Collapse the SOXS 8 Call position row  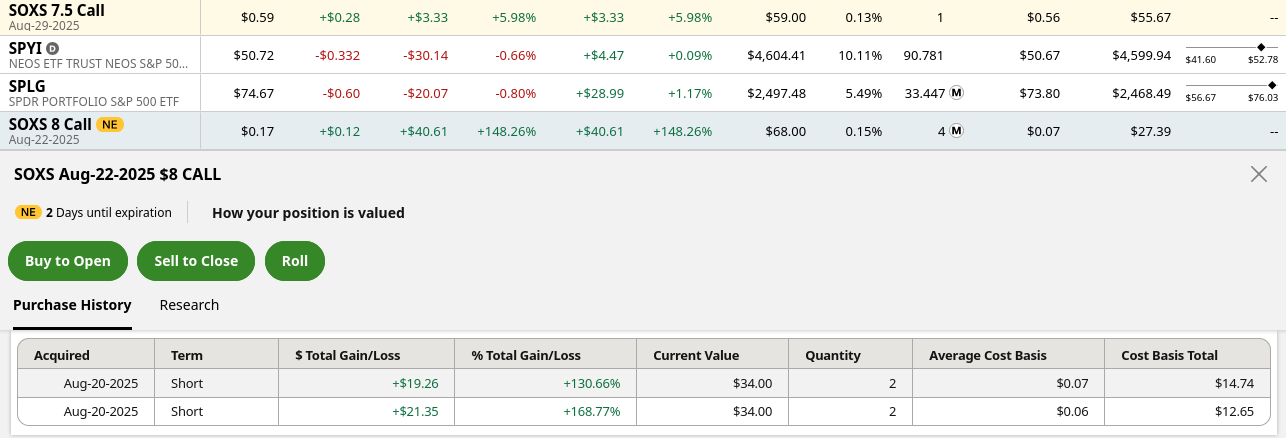coord(50,124)
